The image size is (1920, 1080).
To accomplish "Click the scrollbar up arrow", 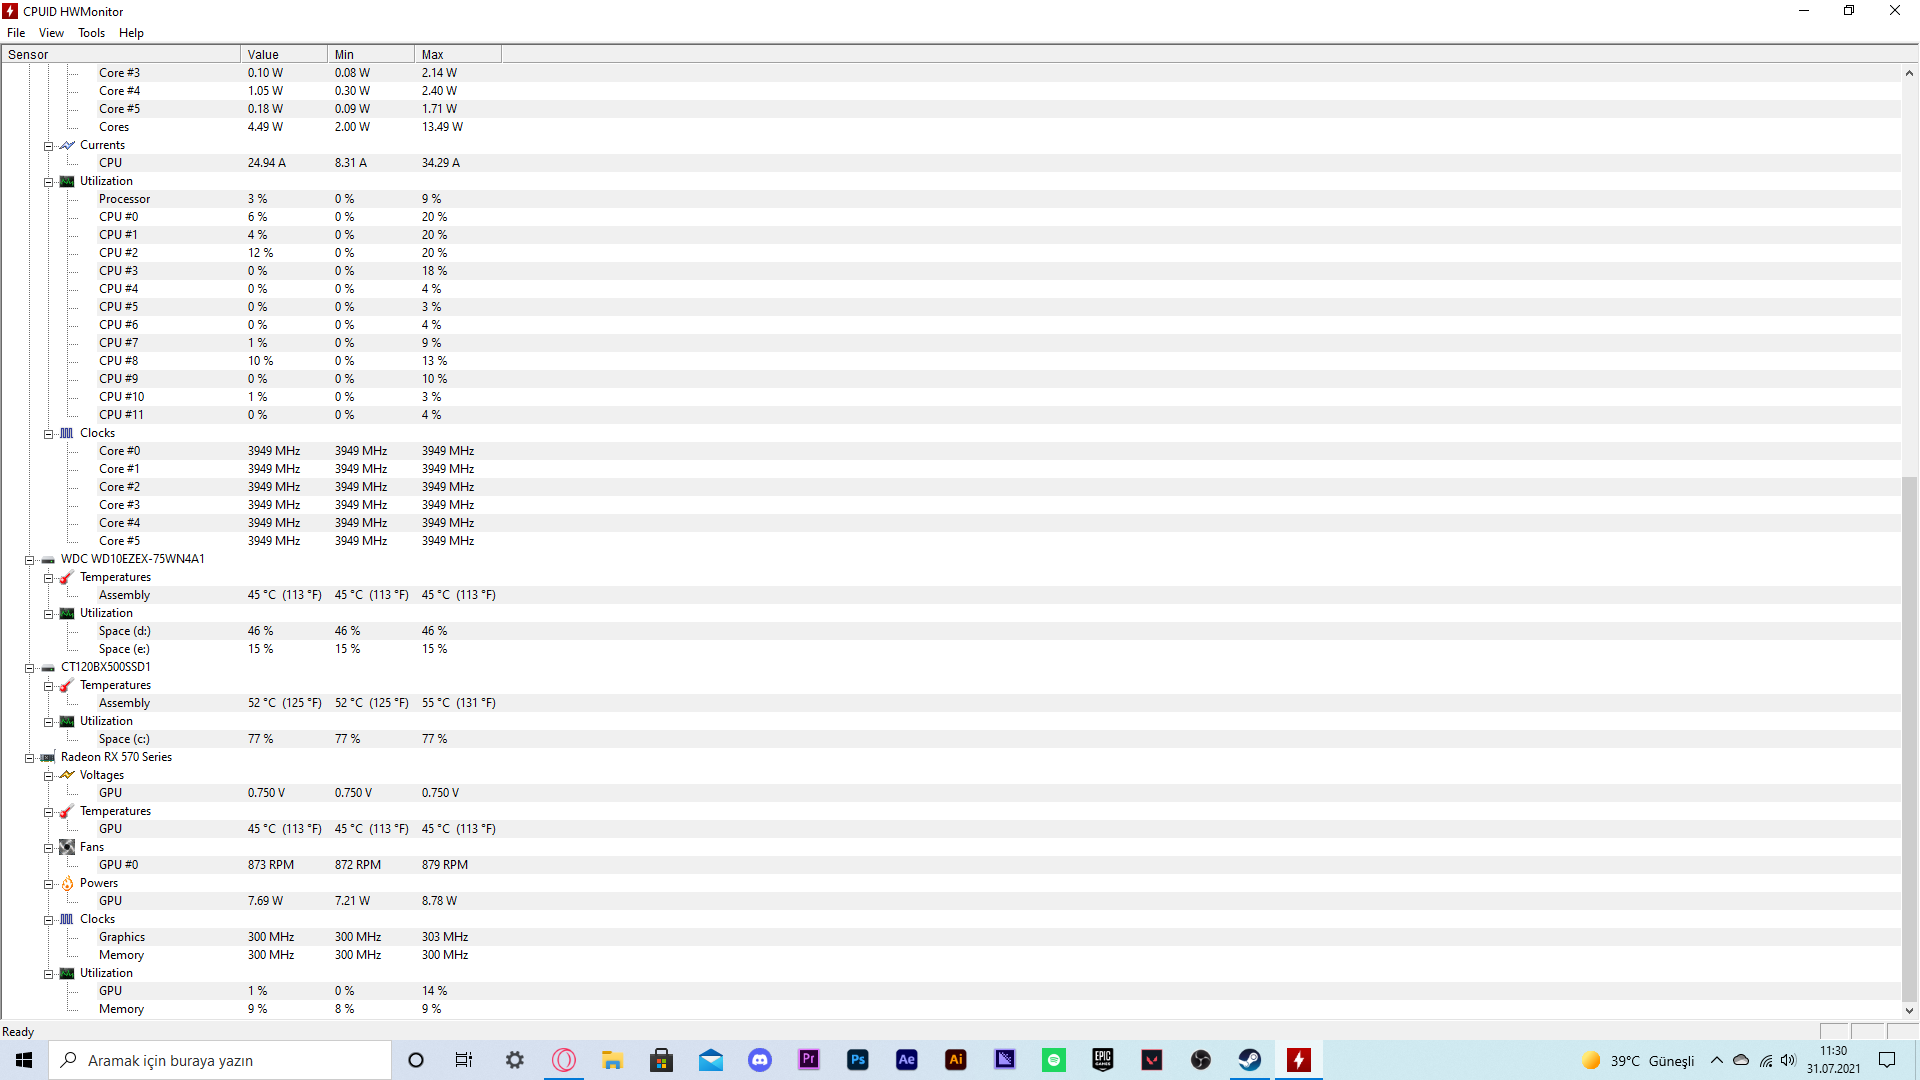I will (x=1909, y=73).
